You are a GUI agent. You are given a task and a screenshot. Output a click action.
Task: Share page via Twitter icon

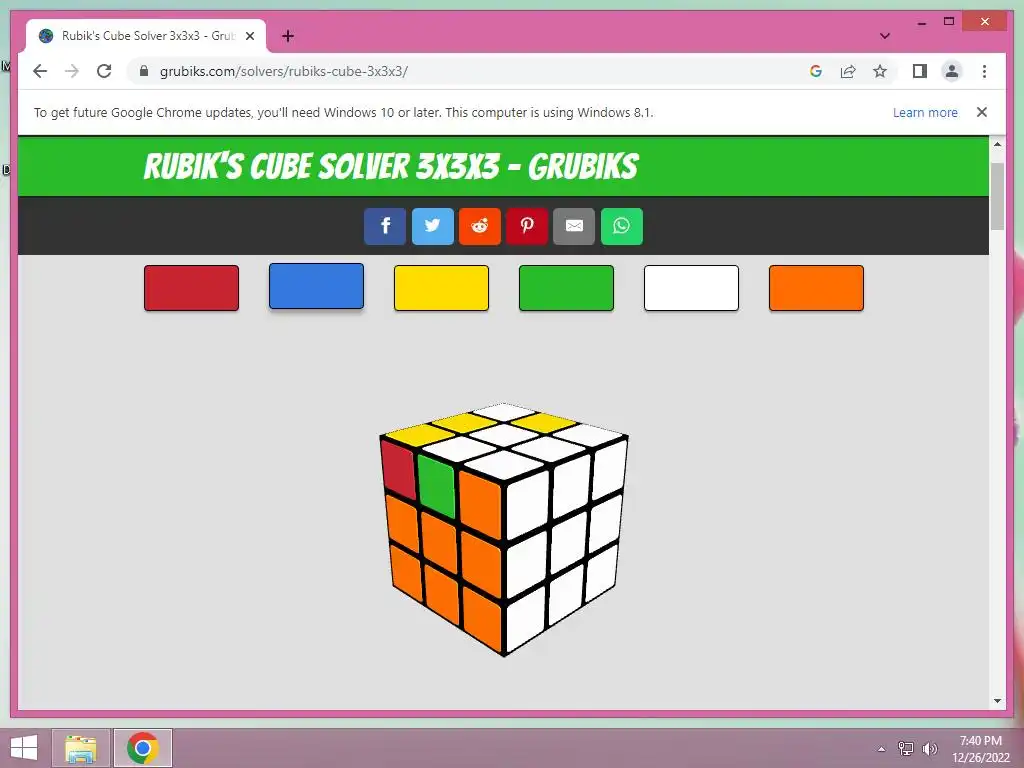[432, 226]
